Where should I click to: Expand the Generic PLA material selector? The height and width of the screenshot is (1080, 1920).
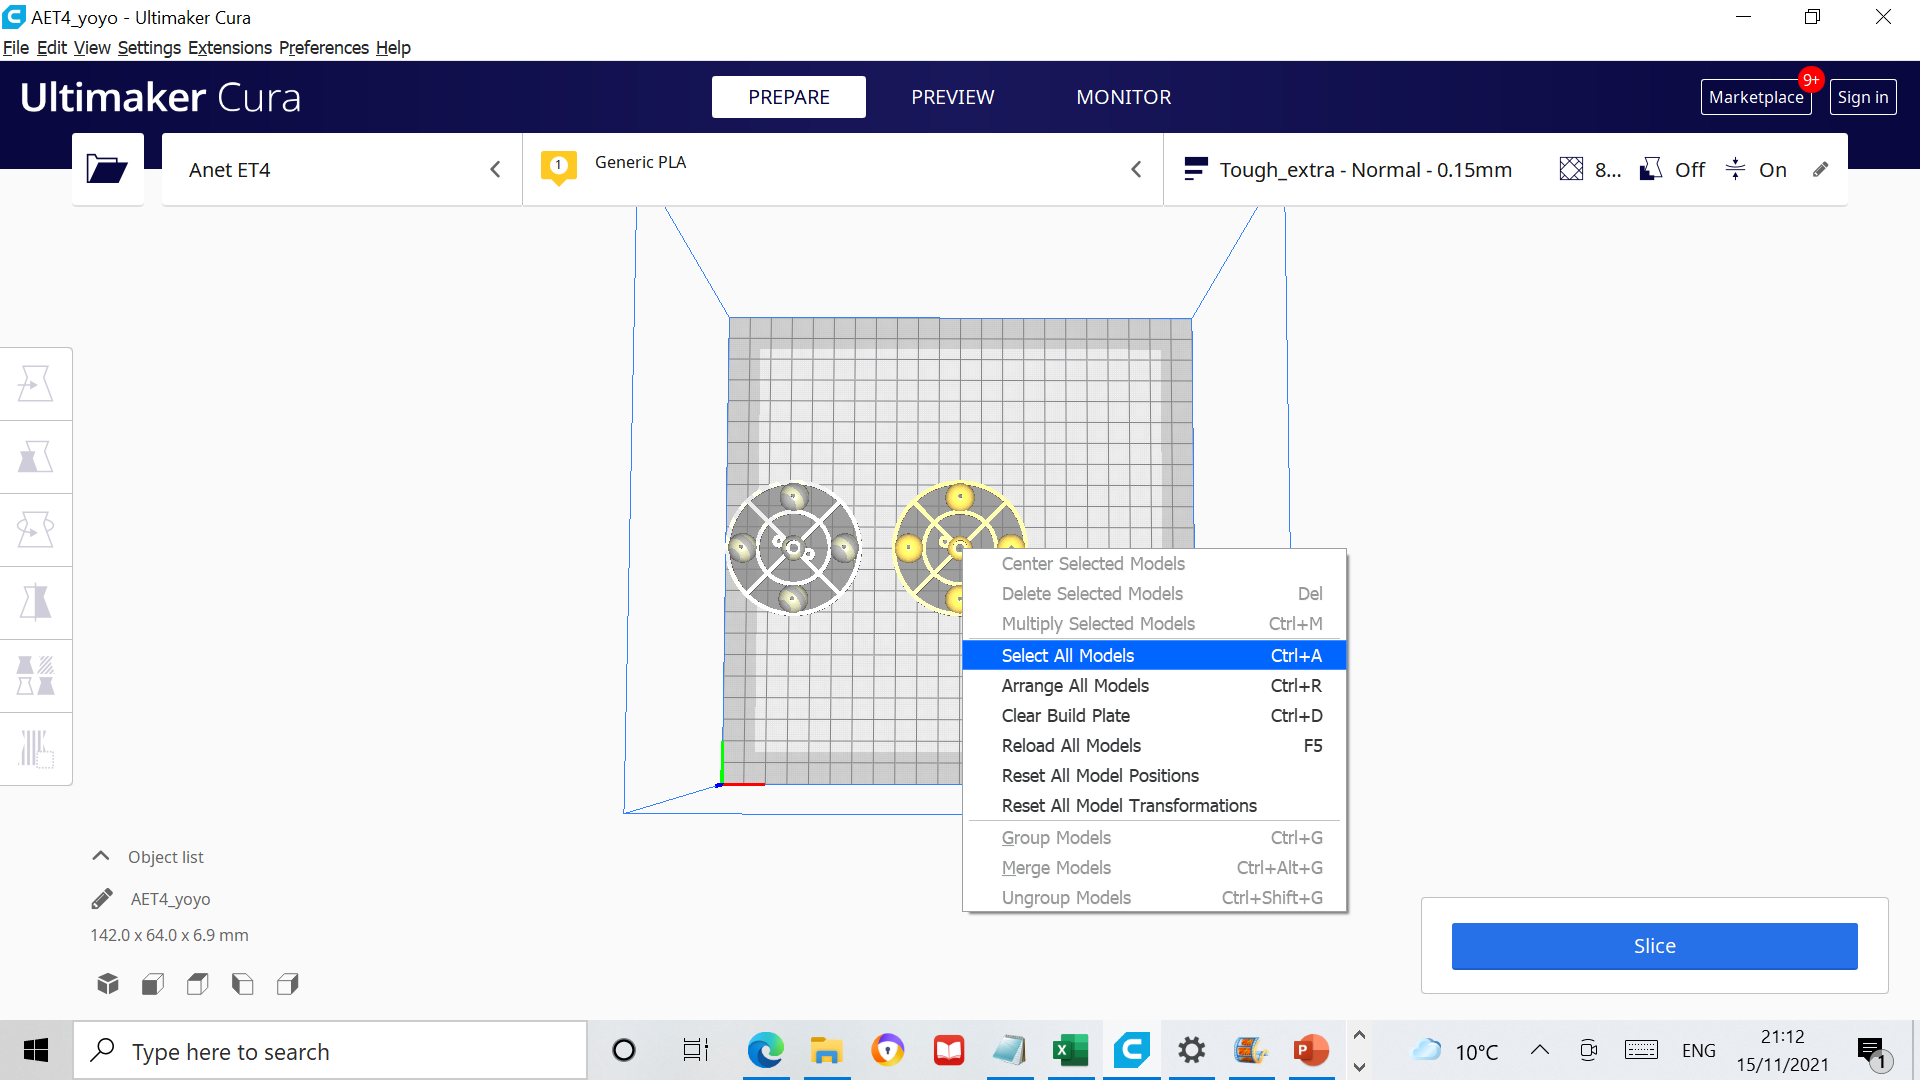(842, 170)
